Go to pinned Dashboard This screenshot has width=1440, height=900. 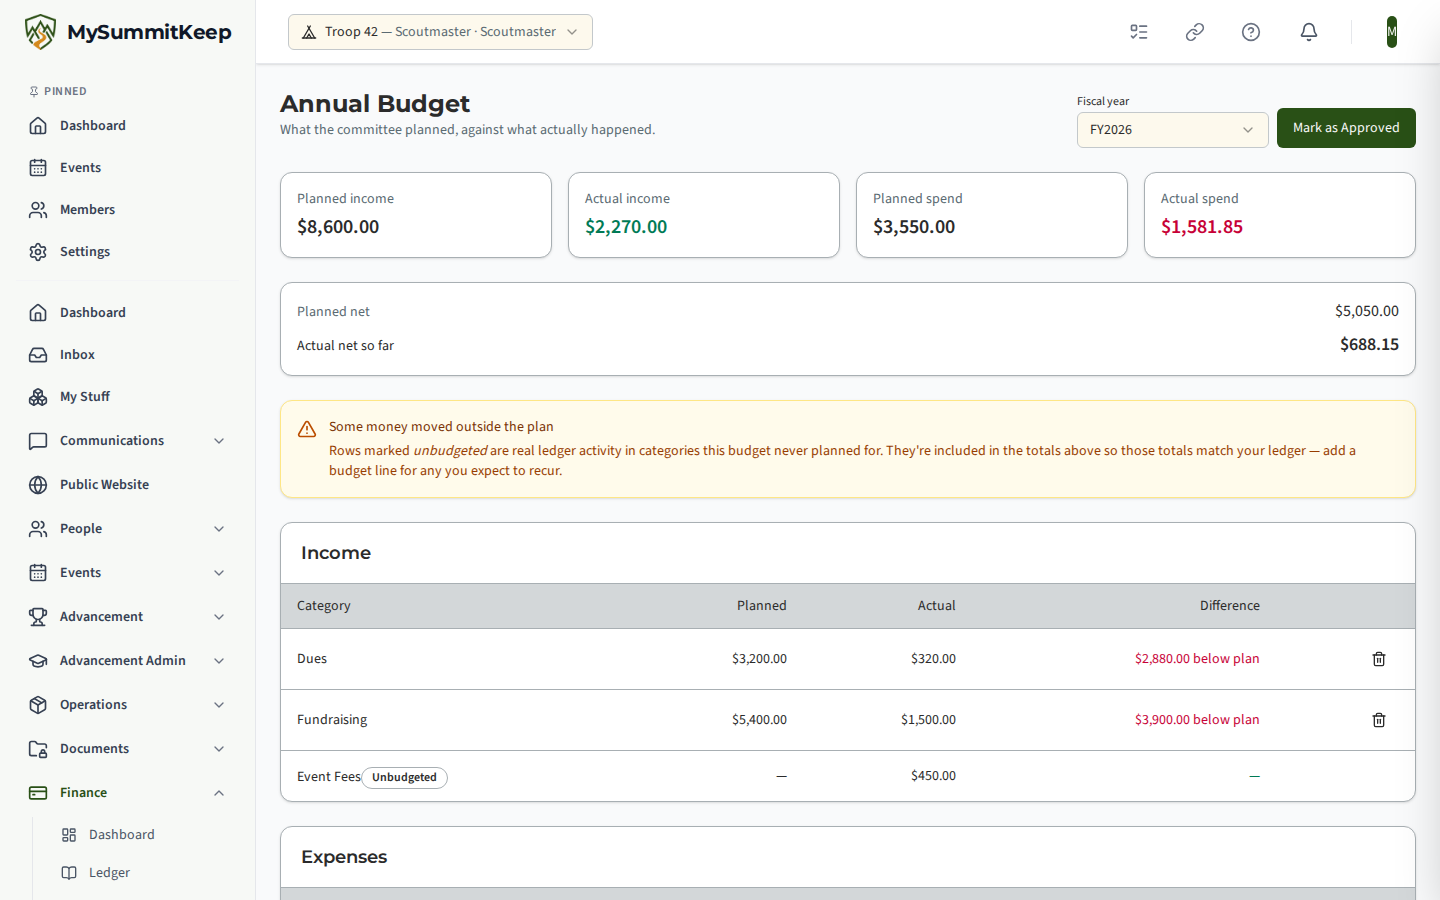(128, 126)
